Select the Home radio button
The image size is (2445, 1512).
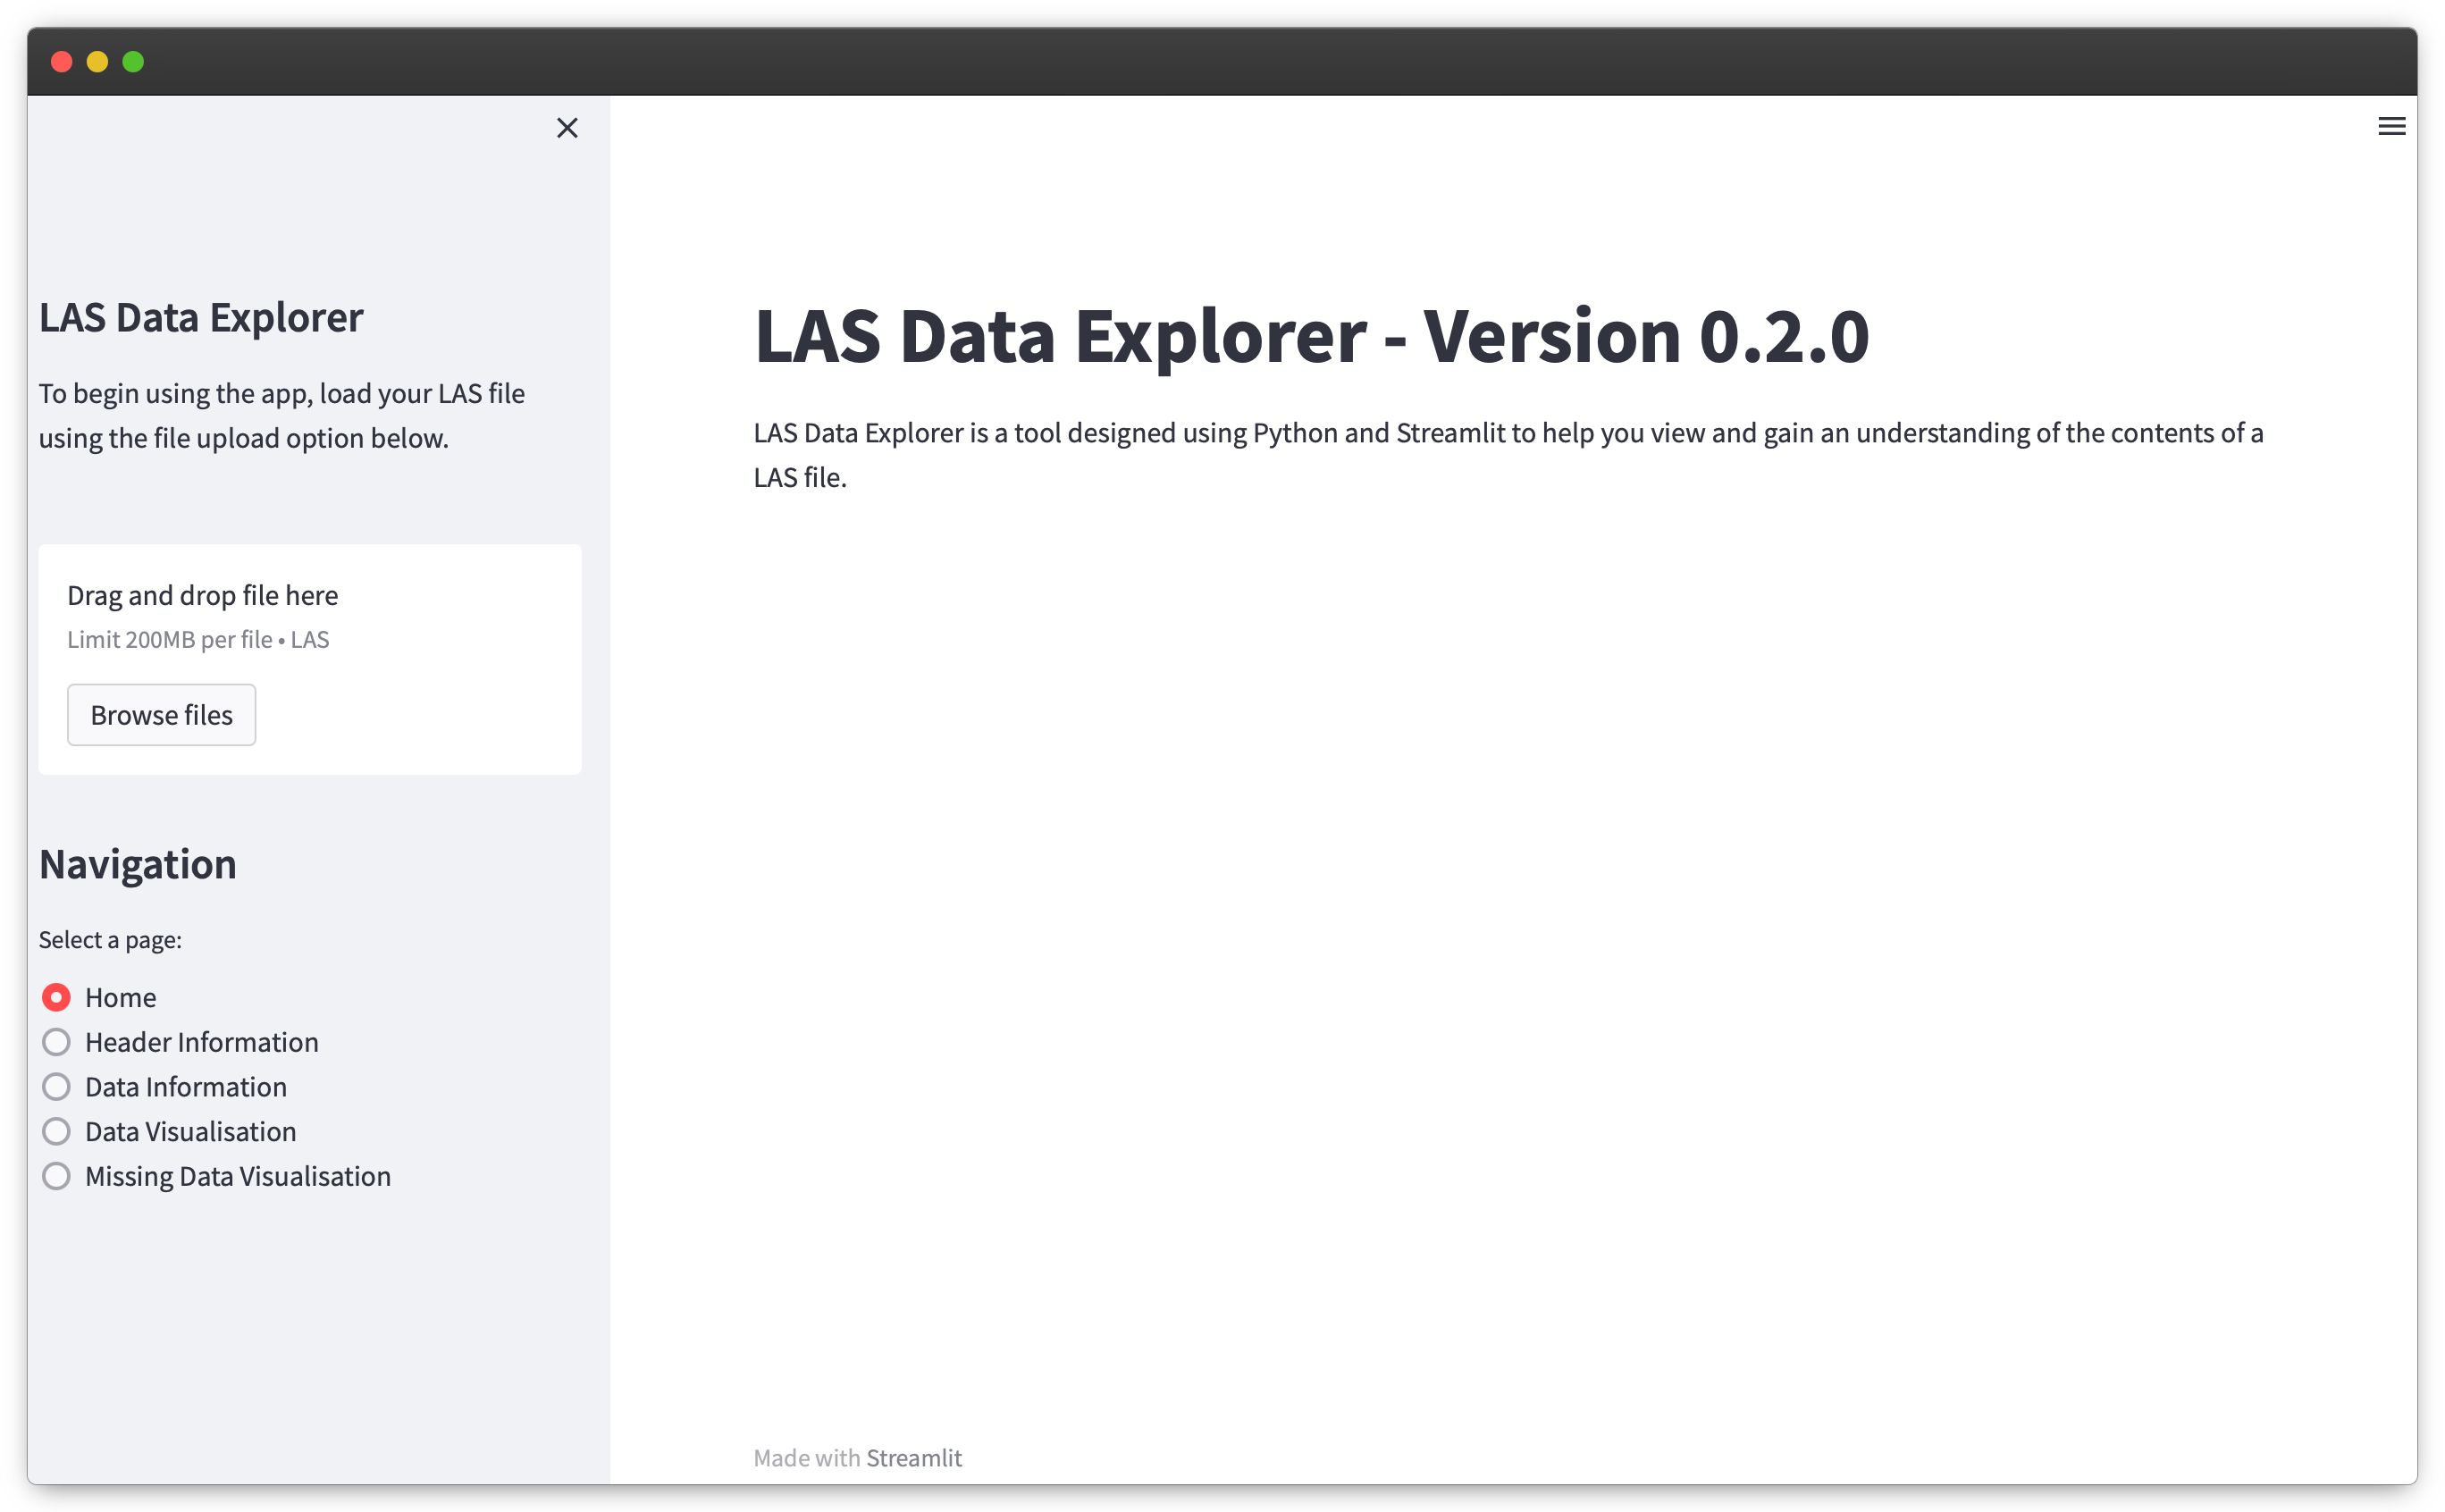[x=57, y=997]
